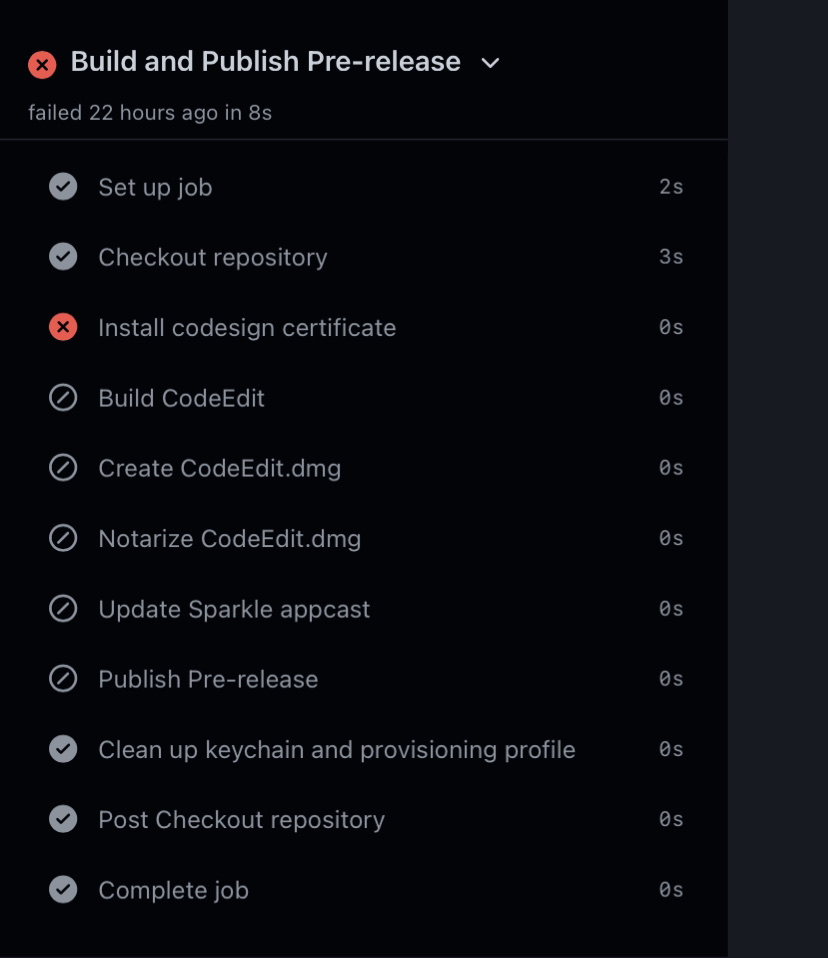Click the check icon beside Complete job
The image size is (828, 958).
(62, 890)
